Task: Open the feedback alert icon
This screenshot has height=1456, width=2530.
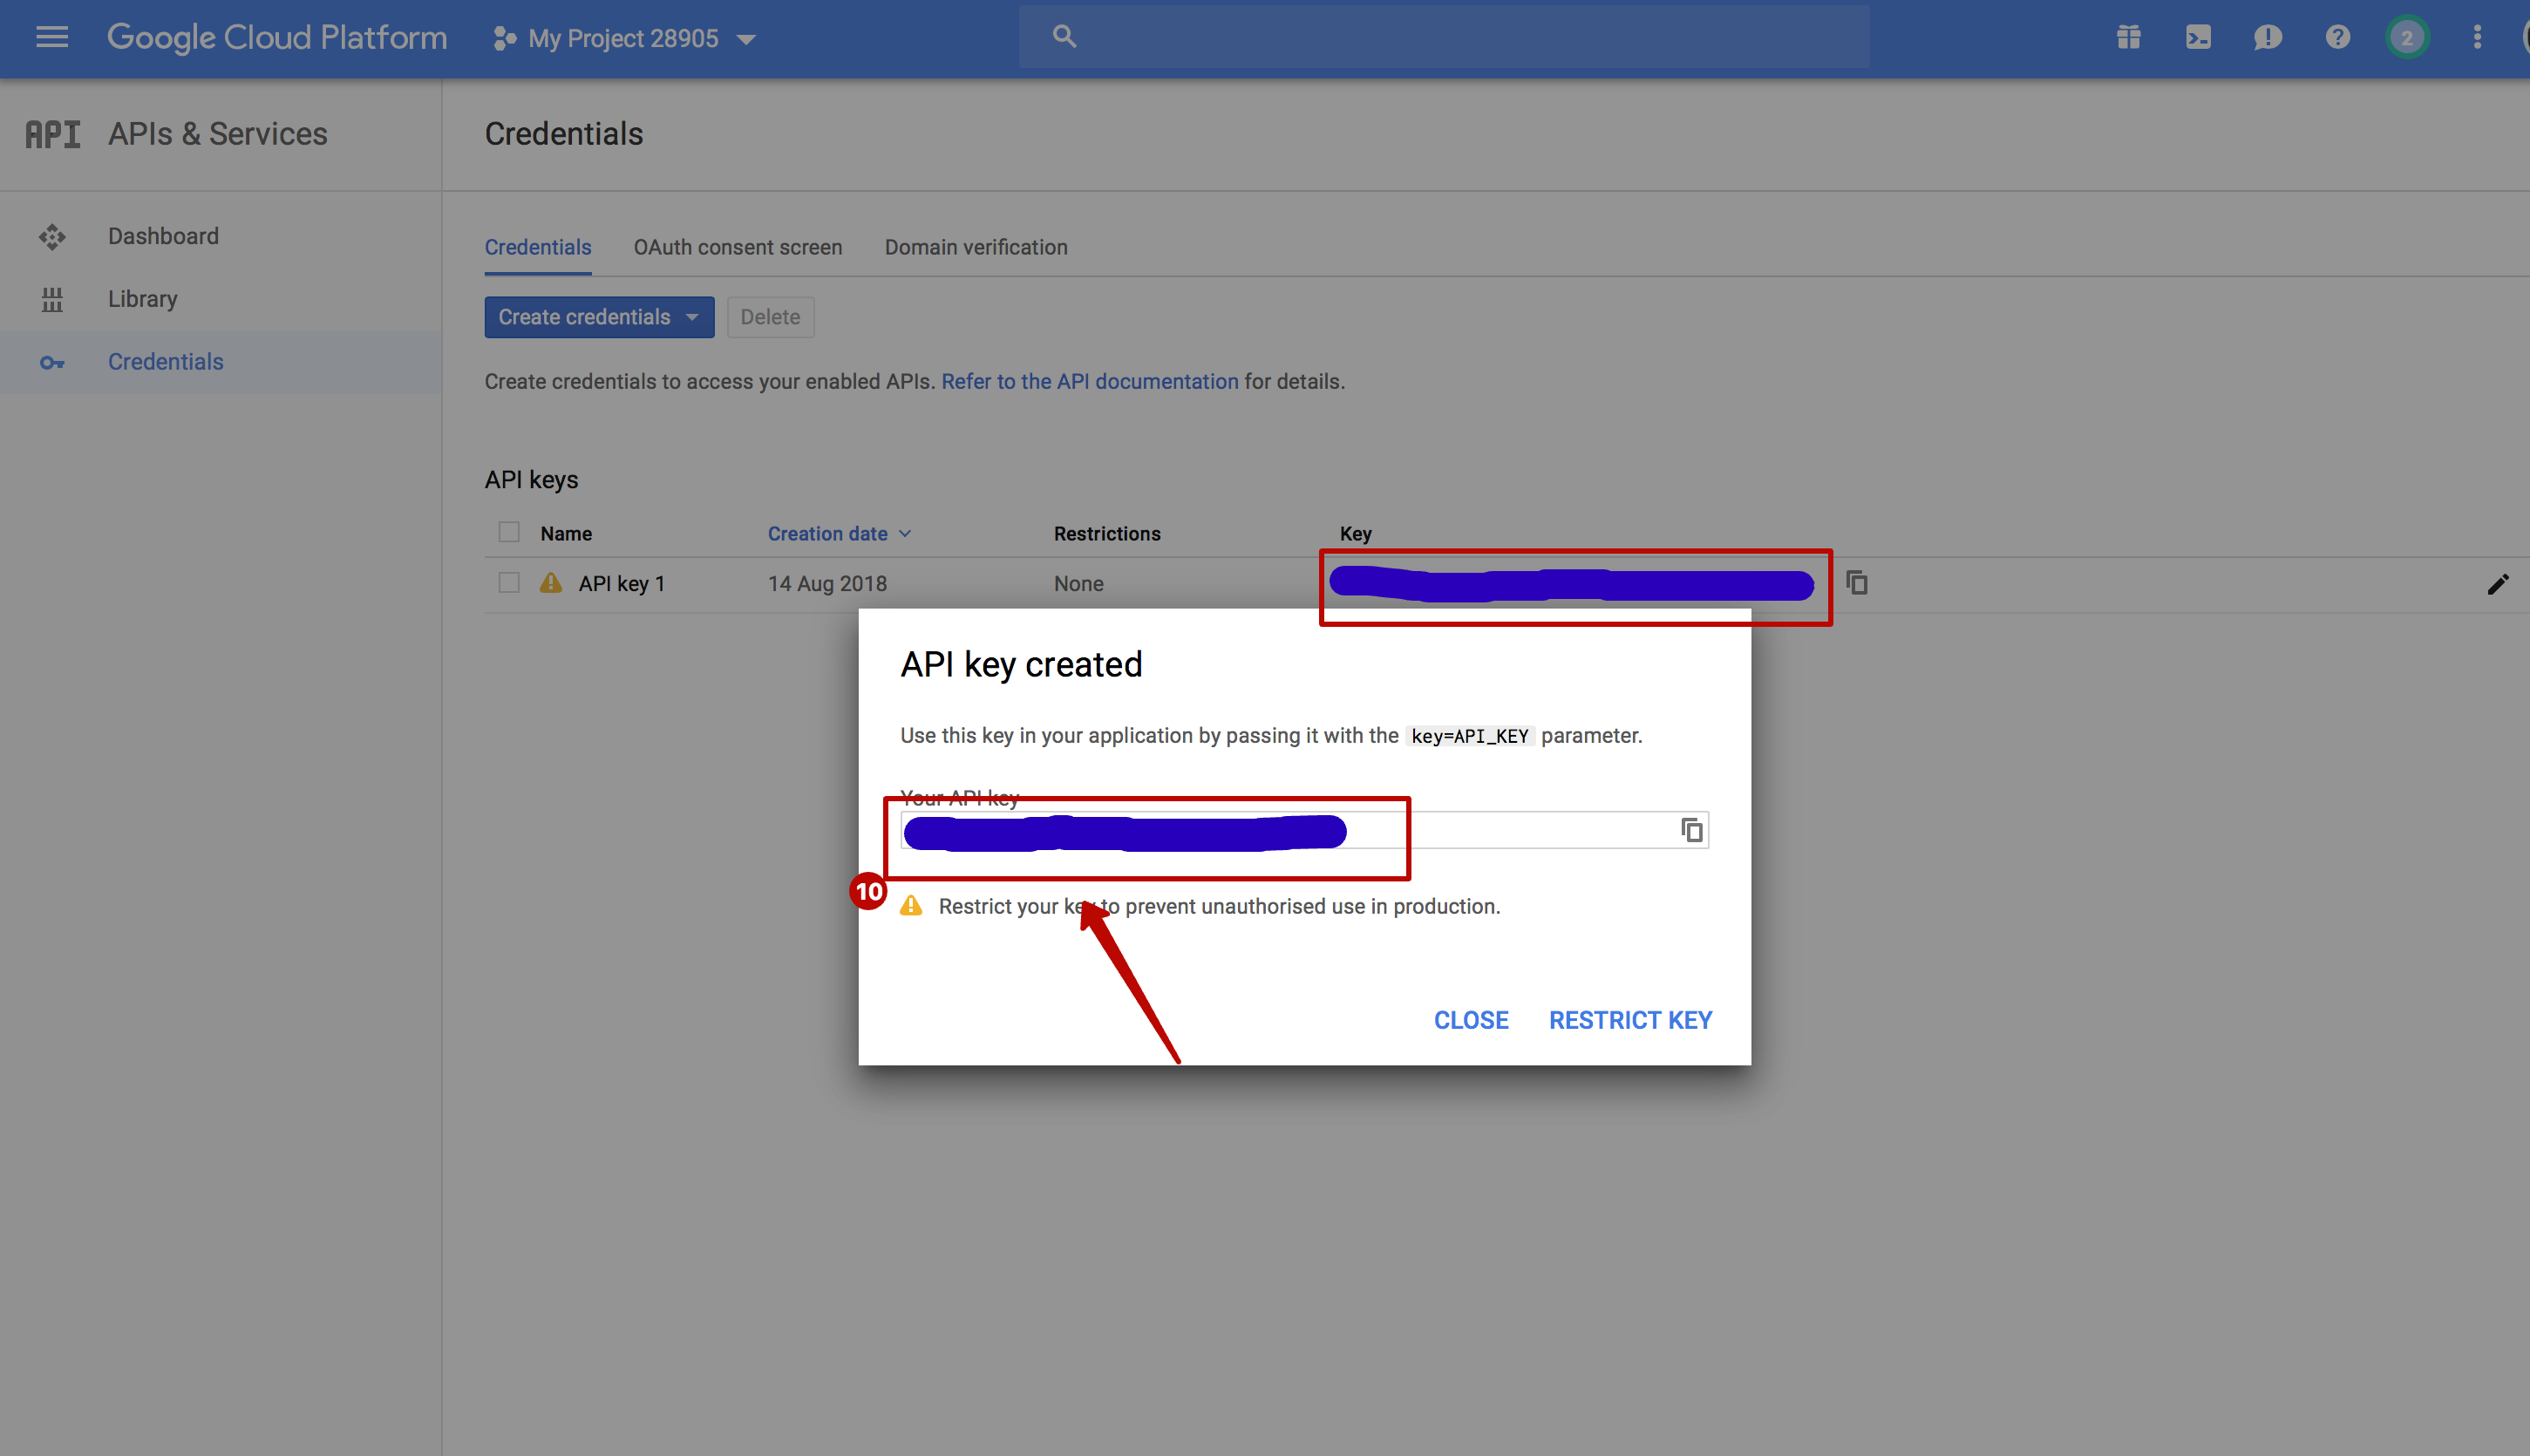Action: [2267, 38]
